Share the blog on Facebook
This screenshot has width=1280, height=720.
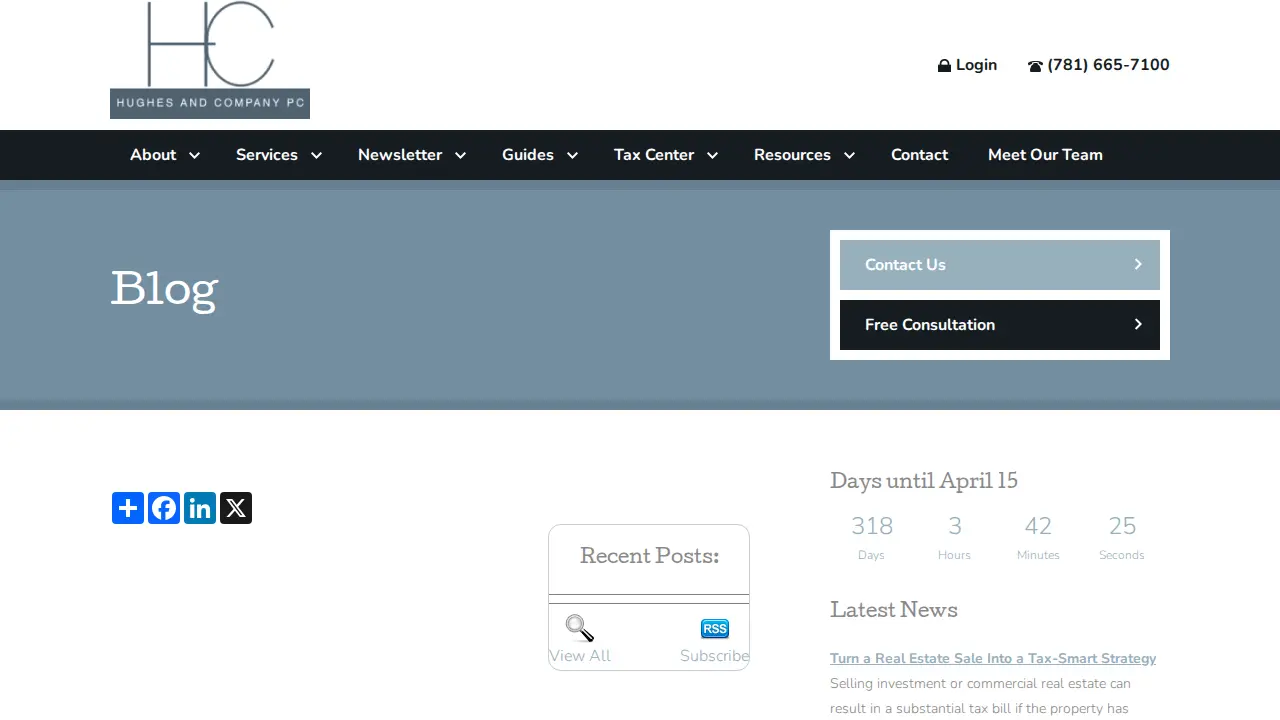tap(164, 508)
